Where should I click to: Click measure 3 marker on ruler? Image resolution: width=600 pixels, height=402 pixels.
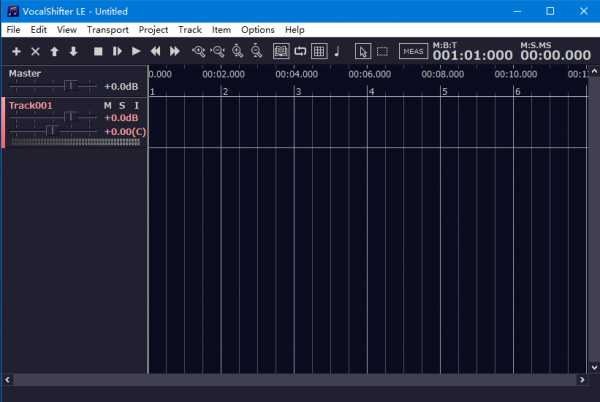coord(298,92)
